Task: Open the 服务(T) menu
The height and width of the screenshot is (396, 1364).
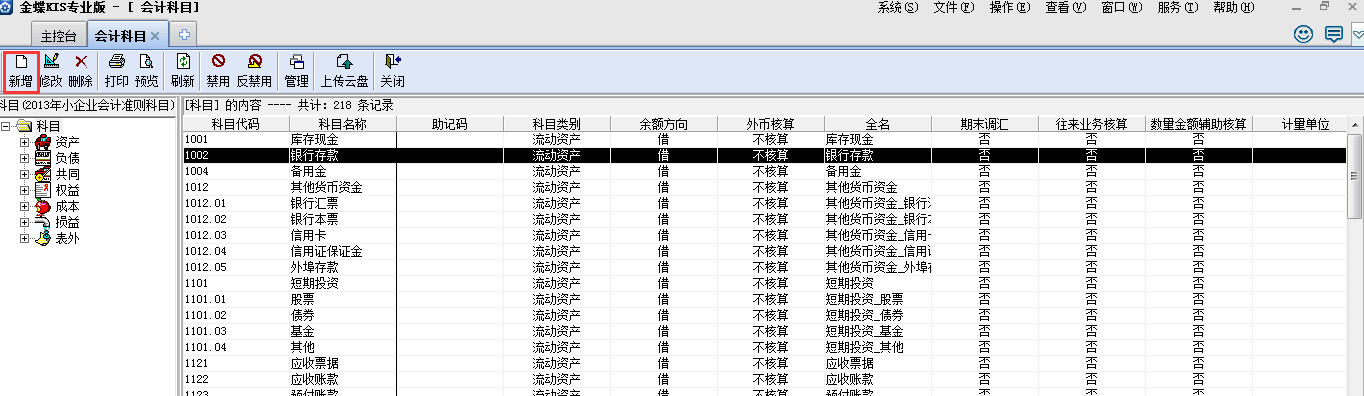Action: click(1177, 8)
